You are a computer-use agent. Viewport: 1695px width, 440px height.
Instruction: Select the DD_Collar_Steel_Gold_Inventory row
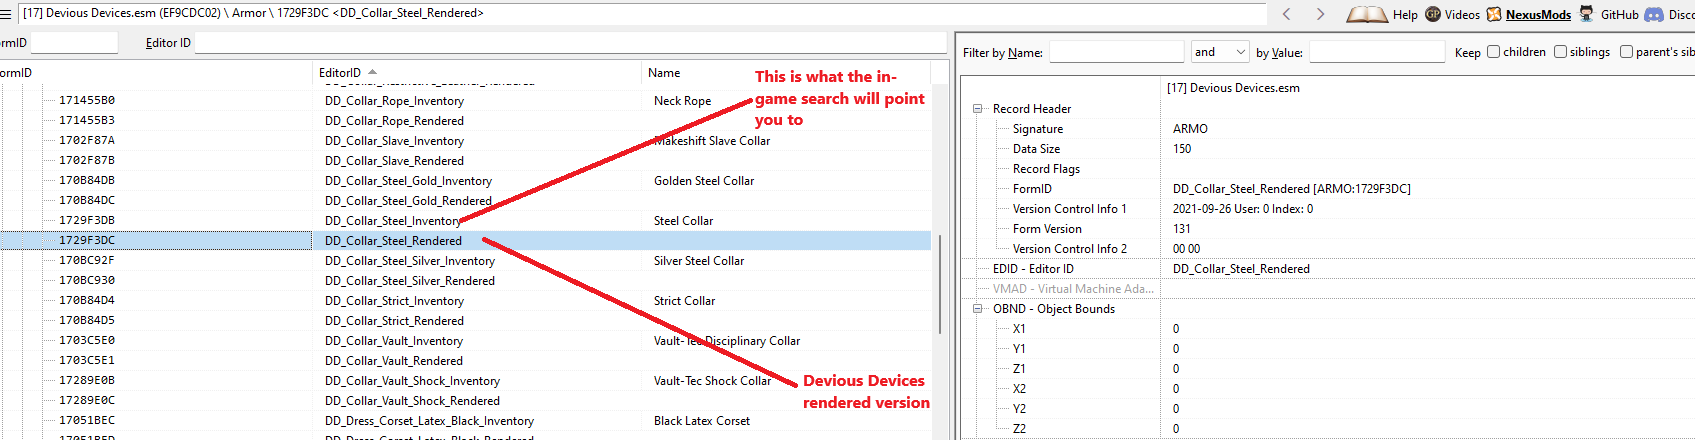(465, 181)
